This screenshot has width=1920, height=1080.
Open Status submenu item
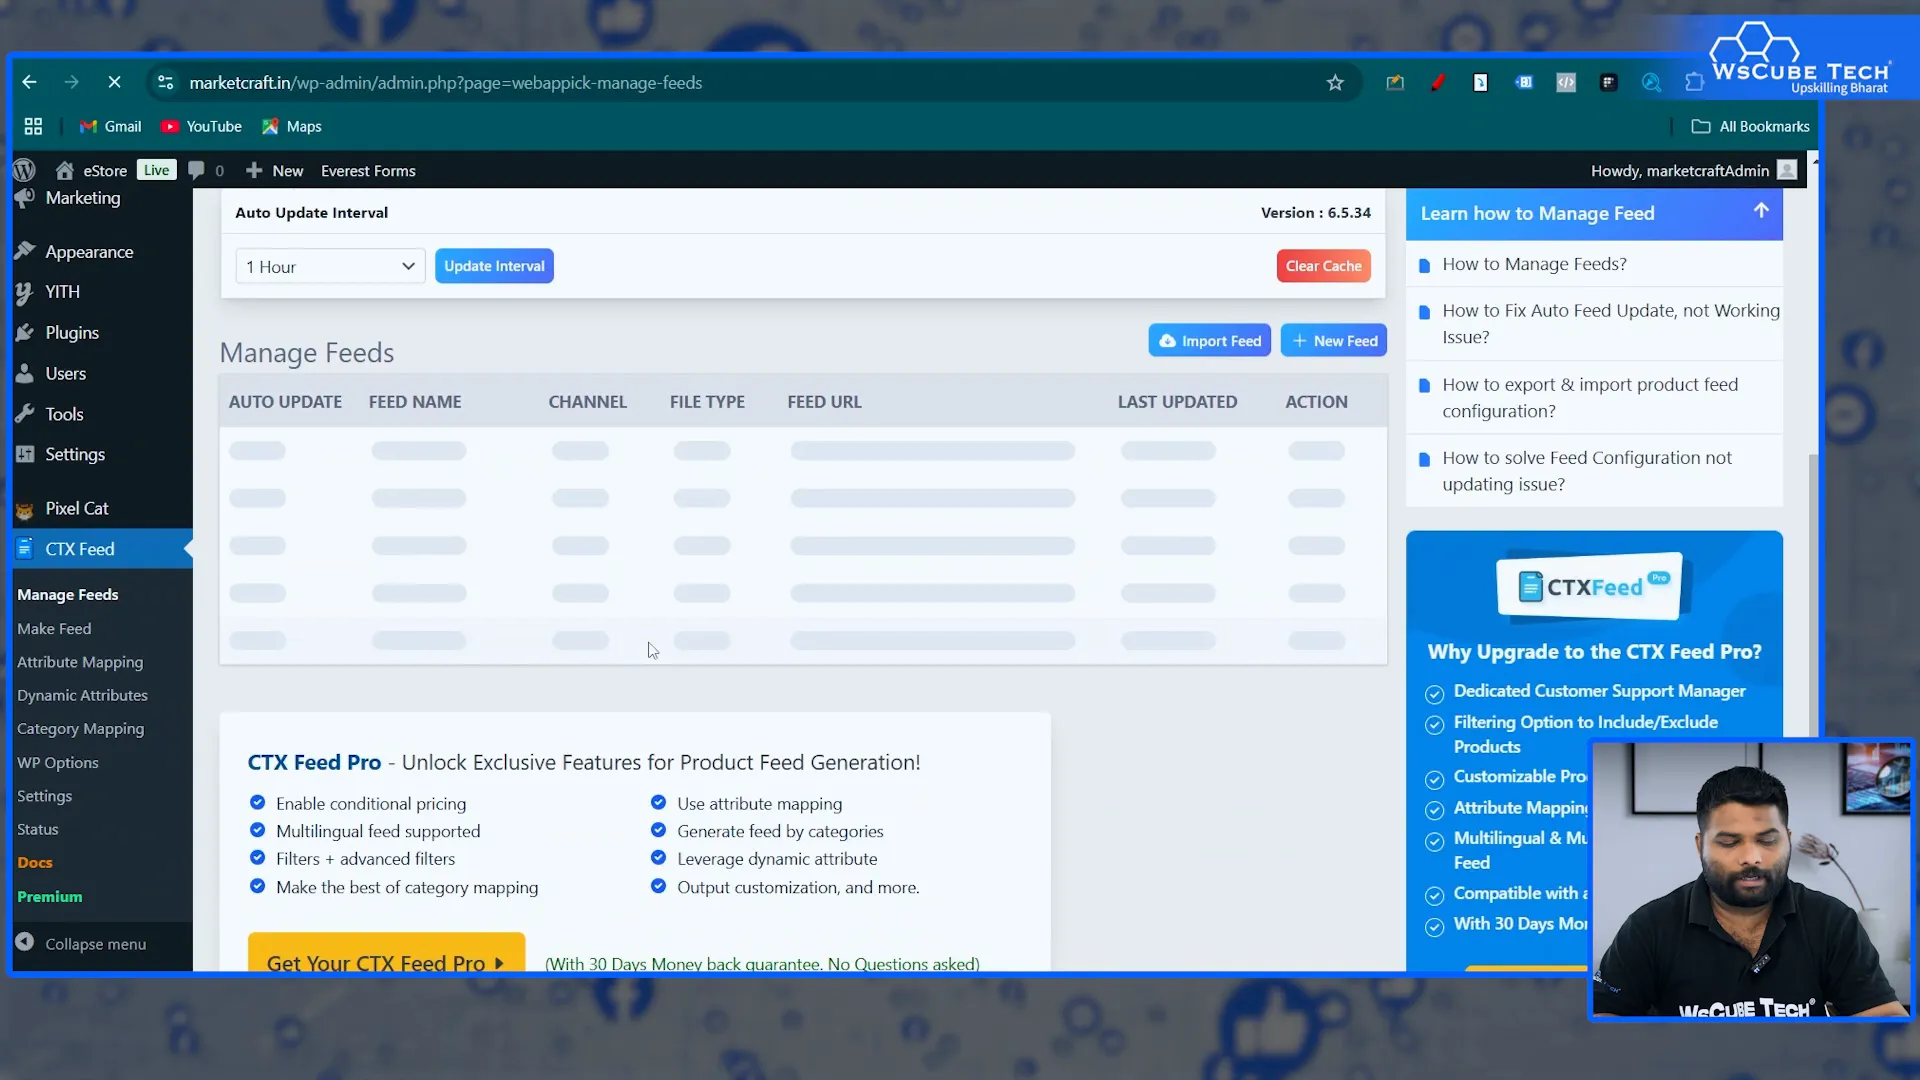(x=38, y=829)
